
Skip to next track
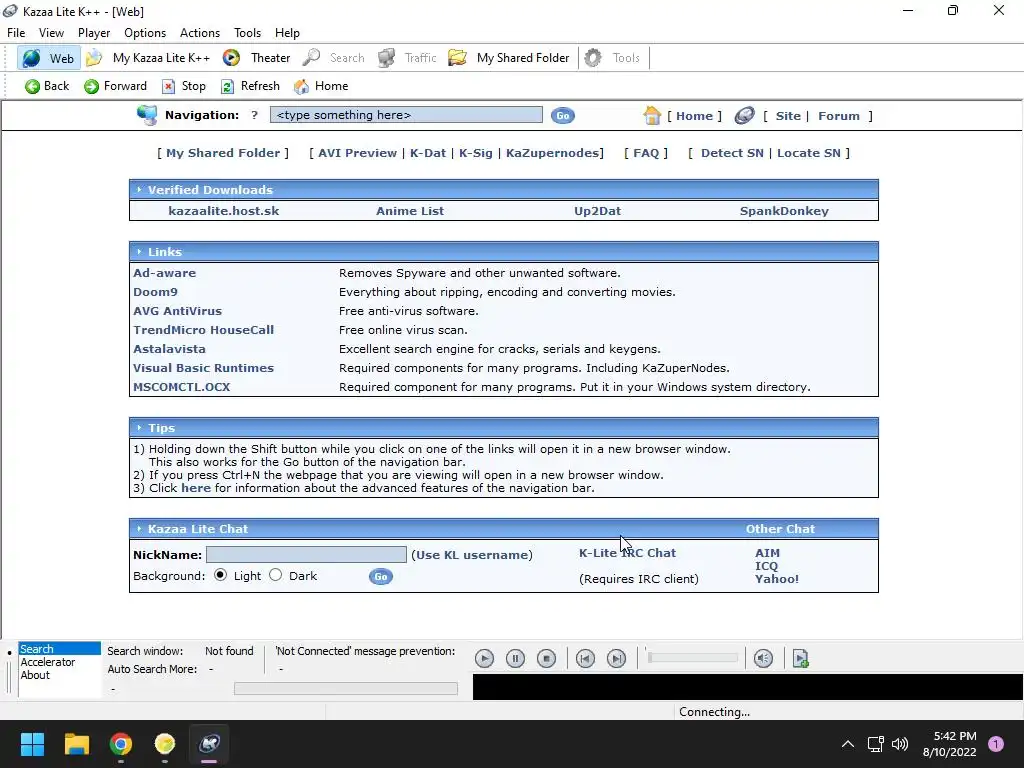[x=616, y=658]
